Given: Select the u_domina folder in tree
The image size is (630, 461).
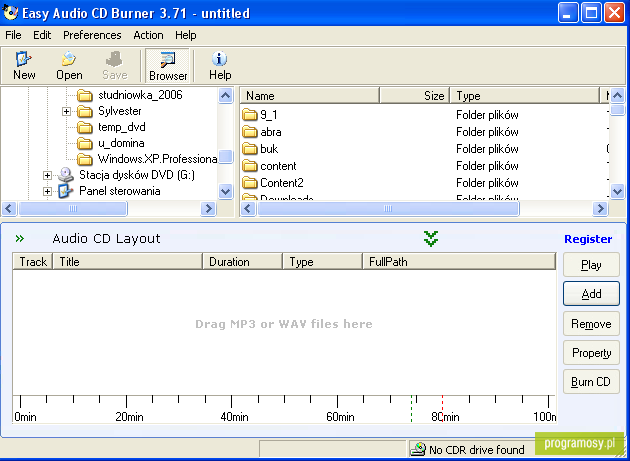Looking at the screenshot, I should click(121, 143).
